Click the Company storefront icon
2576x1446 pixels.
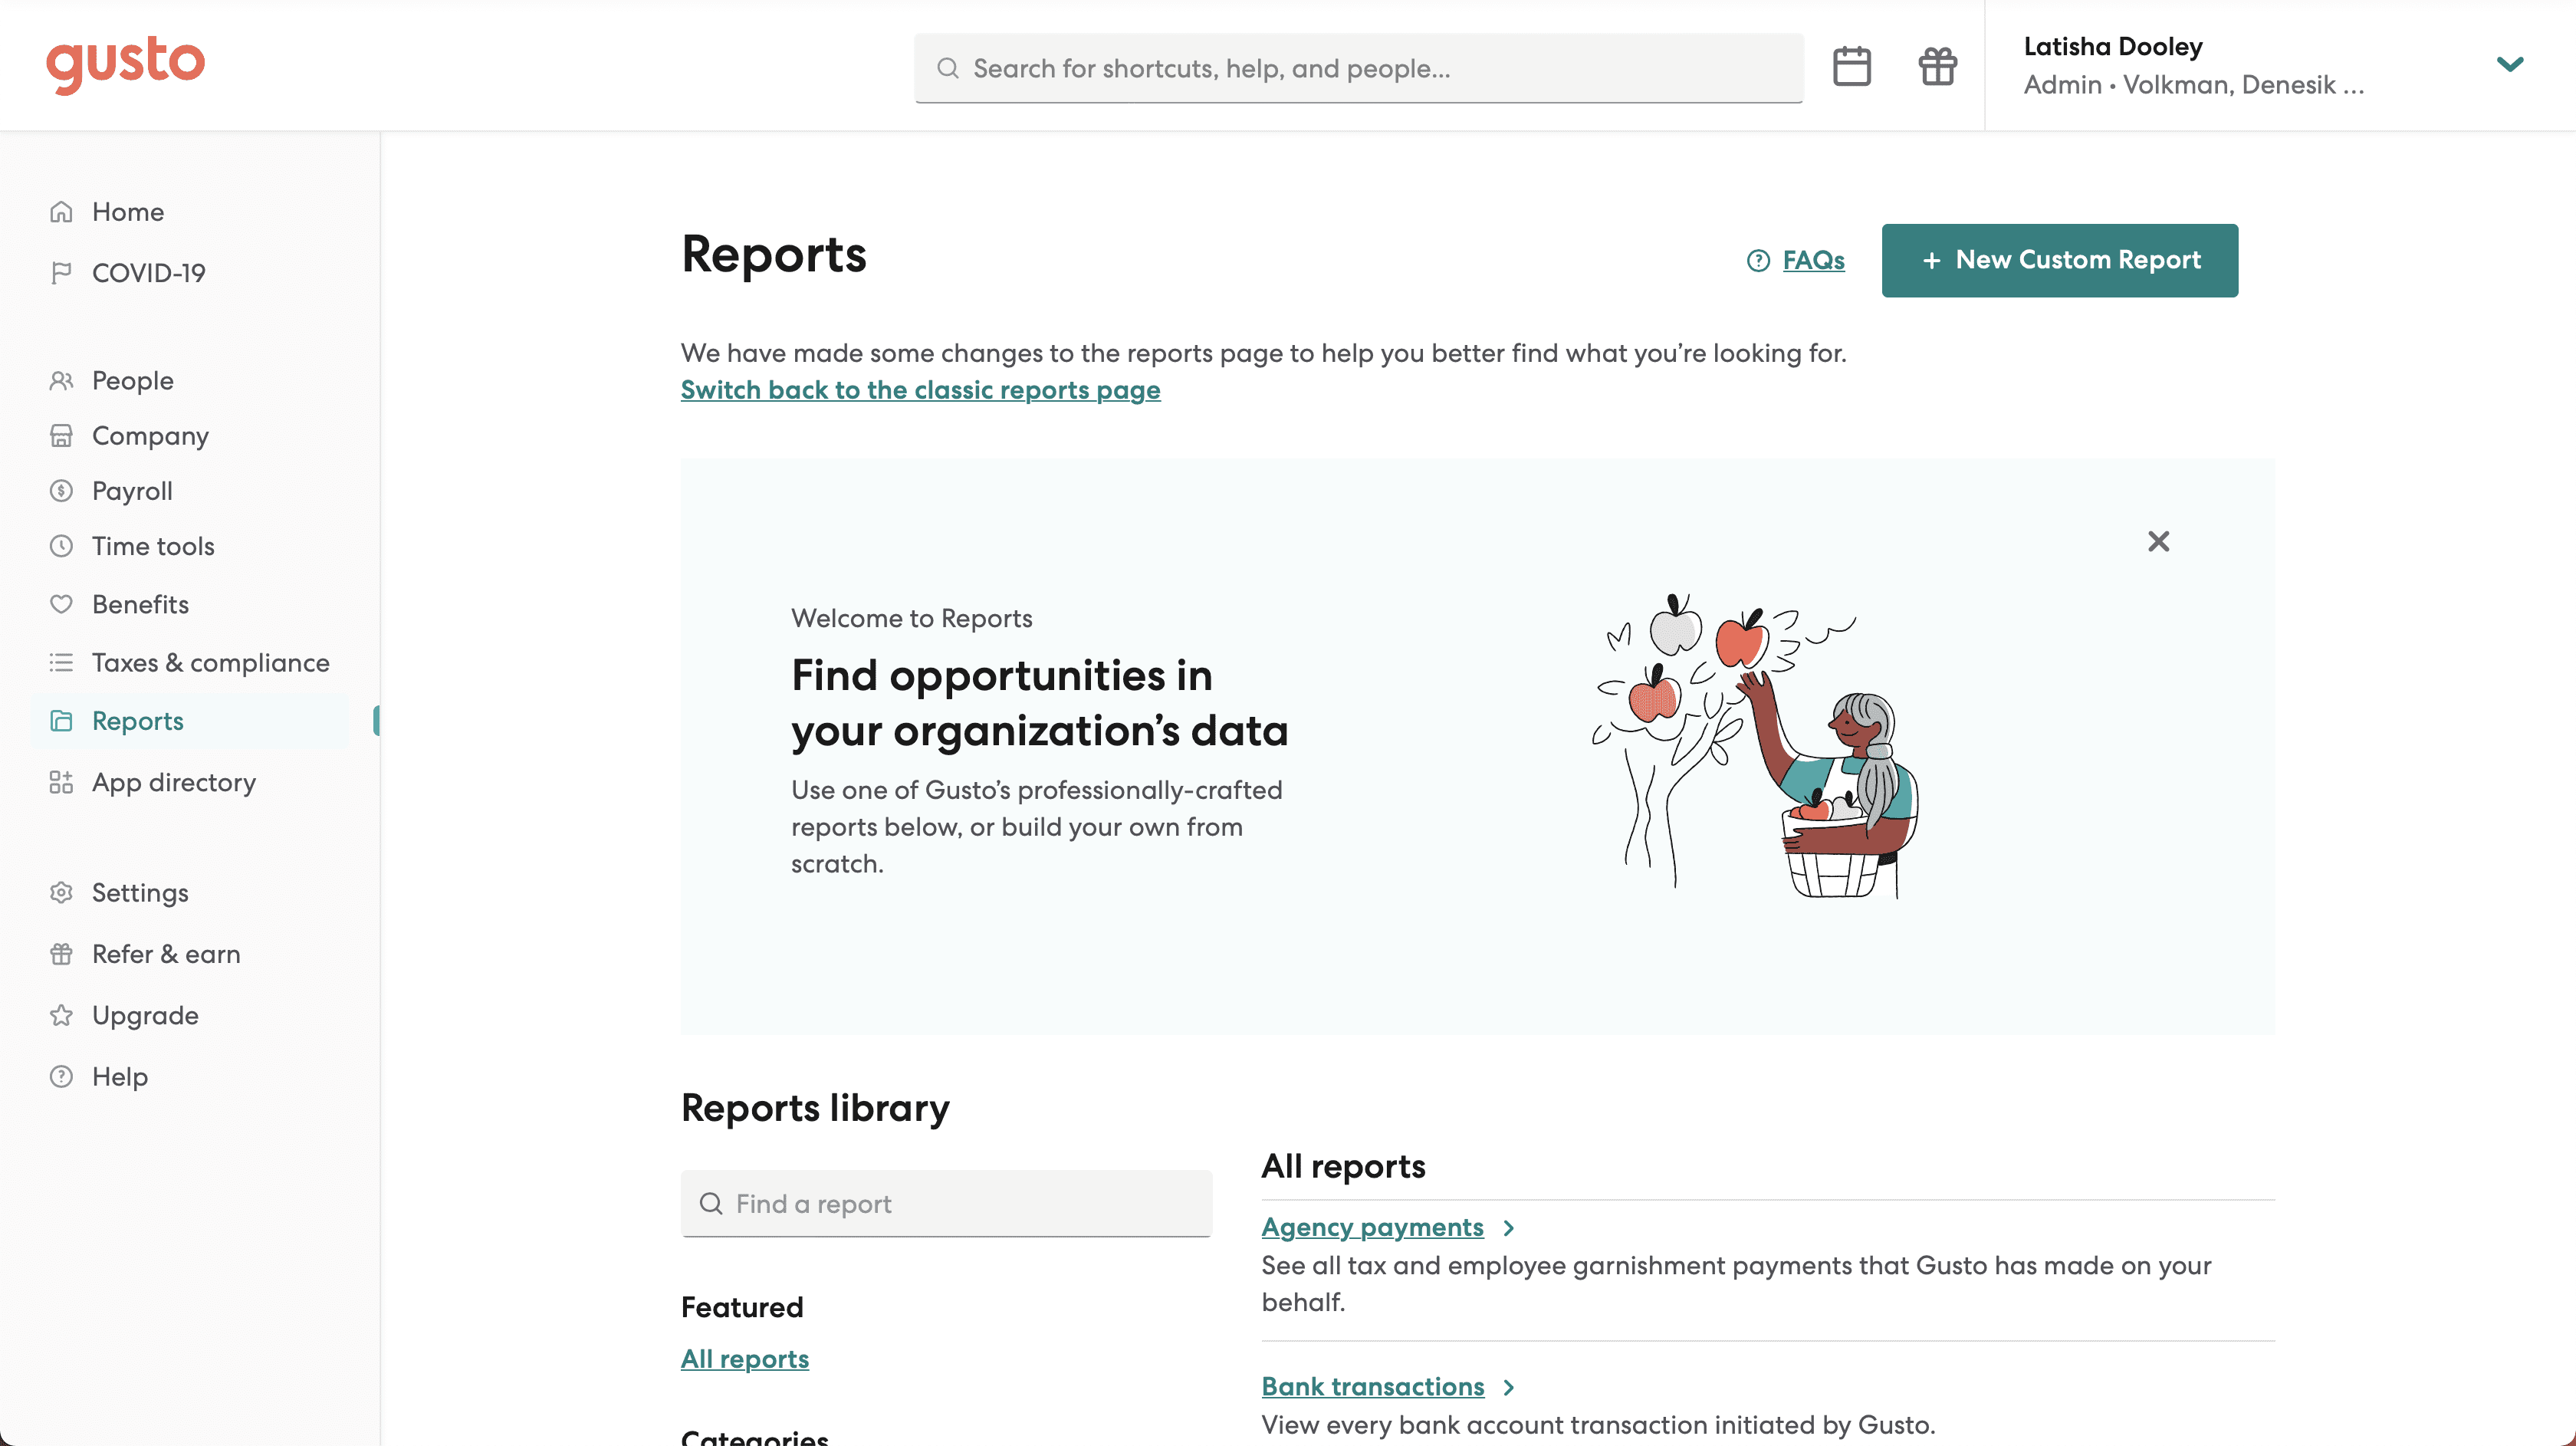tap(61, 436)
